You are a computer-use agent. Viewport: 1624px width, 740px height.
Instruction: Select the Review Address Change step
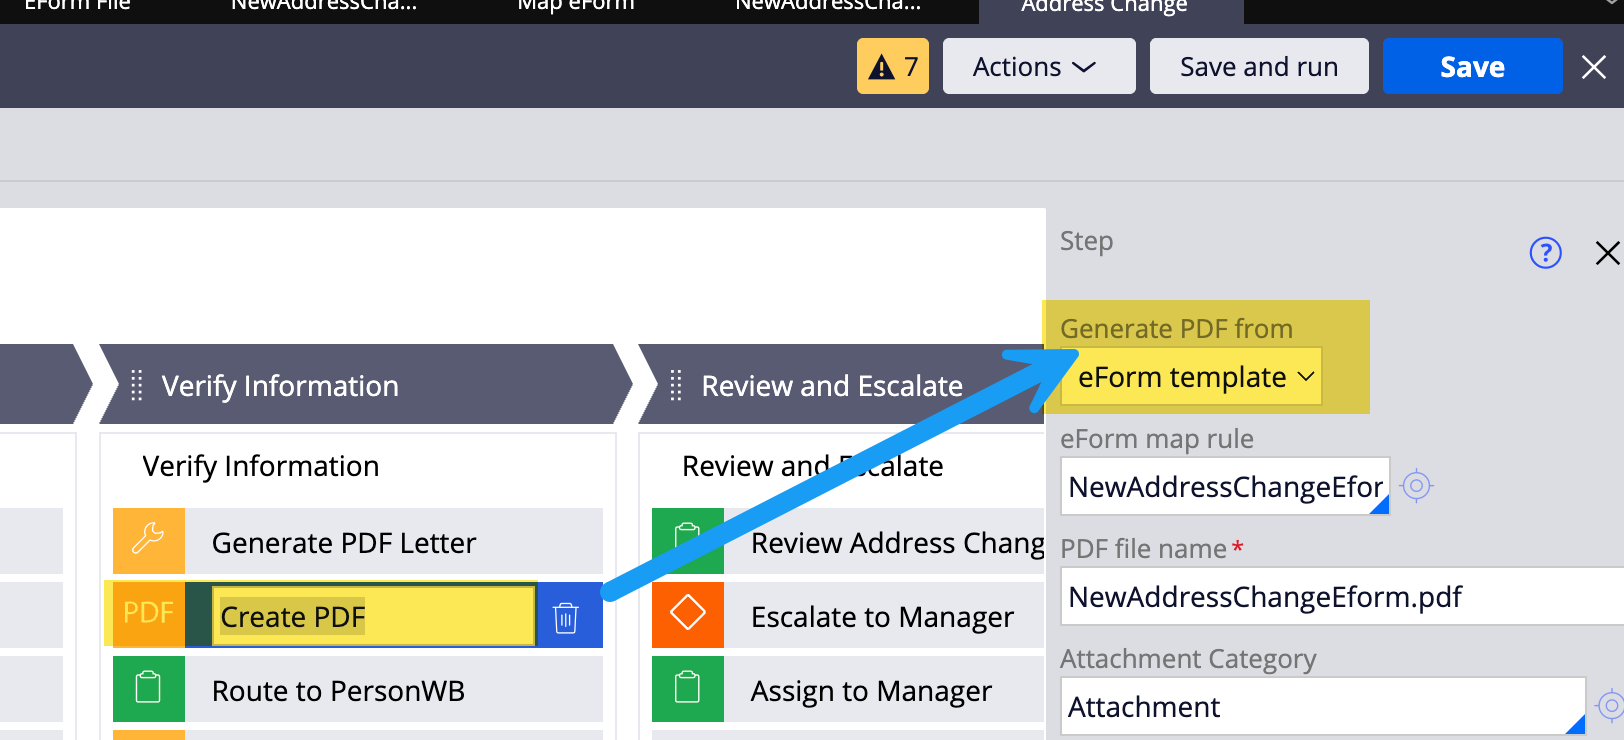point(848,542)
